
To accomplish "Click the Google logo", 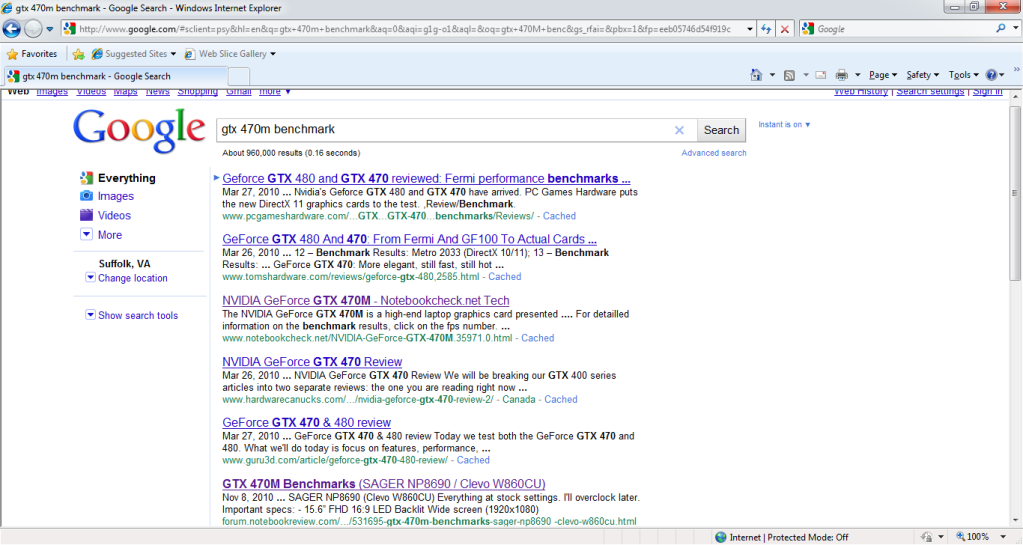I will coord(139,131).
